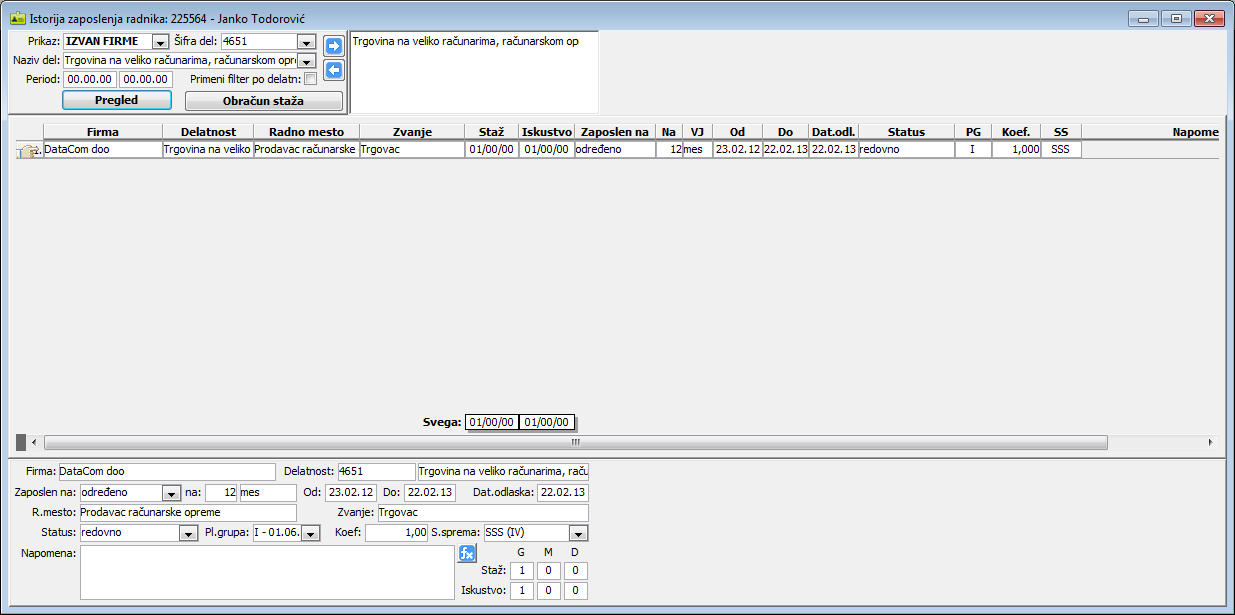Open the Status dropdown showing redovno
The width and height of the screenshot is (1235, 615).
(188, 534)
